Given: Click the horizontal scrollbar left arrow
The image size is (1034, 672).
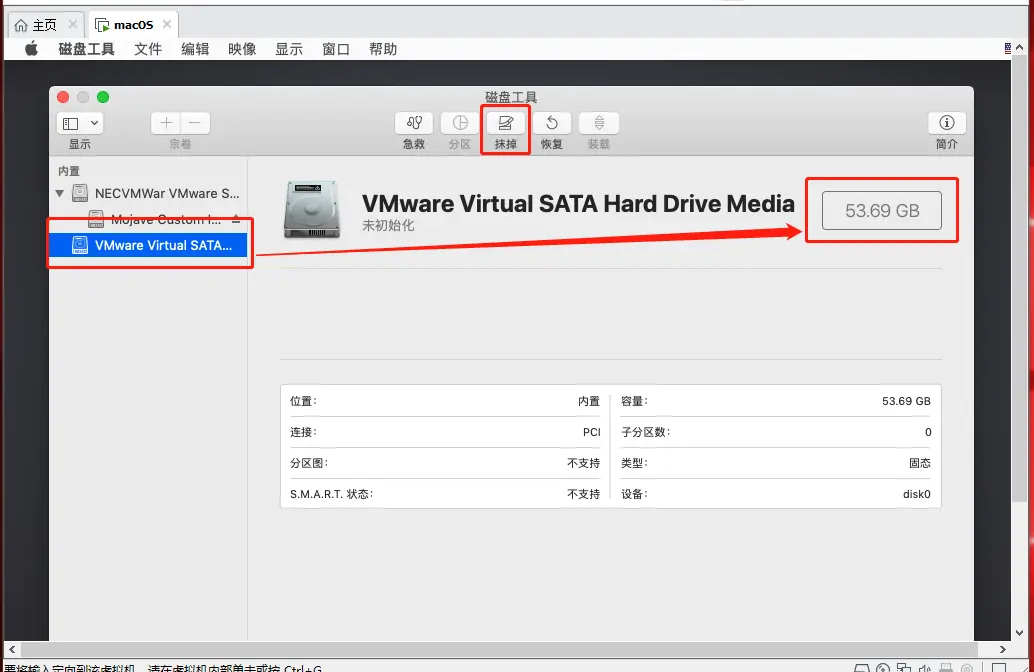Looking at the screenshot, I should 12,649.
